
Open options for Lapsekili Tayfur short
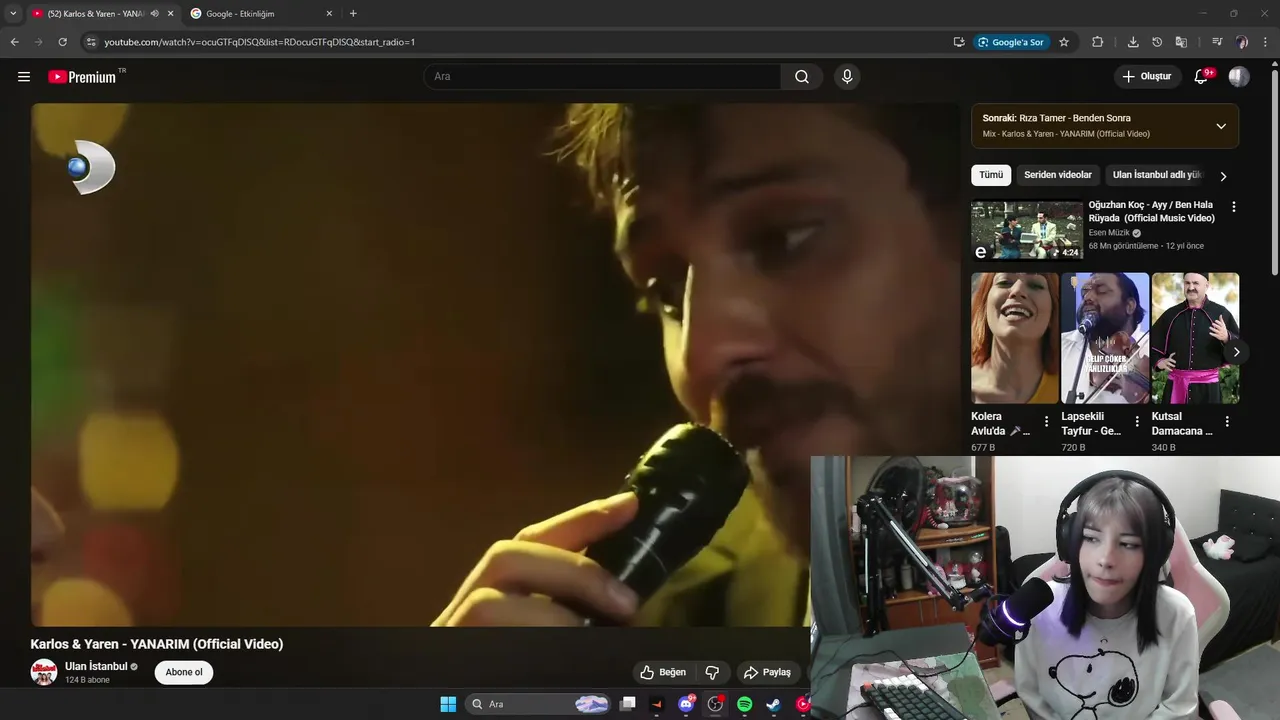(x=1137, y=422)
